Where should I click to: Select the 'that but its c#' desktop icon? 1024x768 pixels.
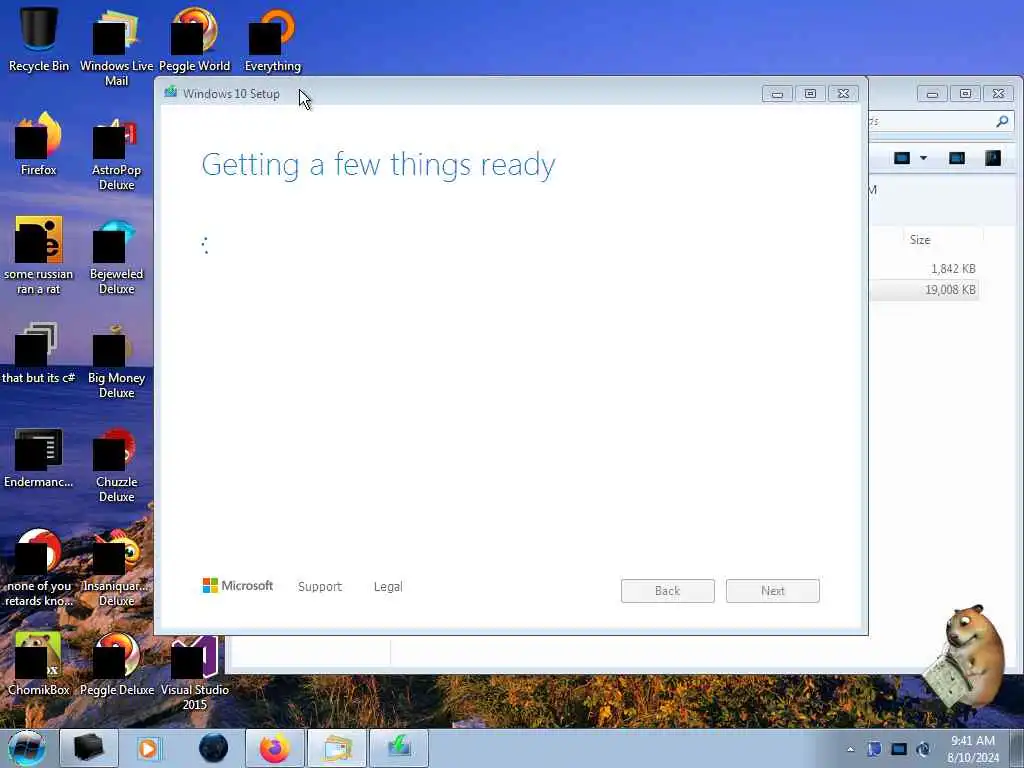[39, 353]
